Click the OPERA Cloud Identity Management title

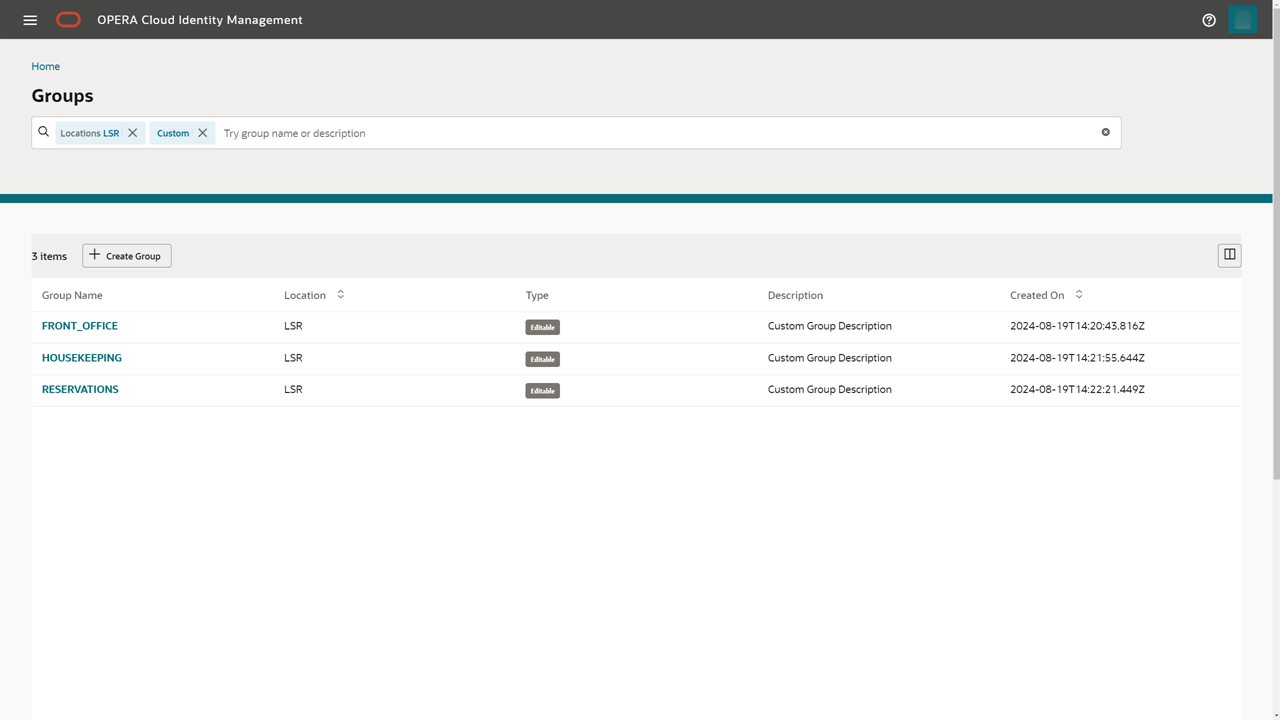pyautogui.click(x=200, y=20)
